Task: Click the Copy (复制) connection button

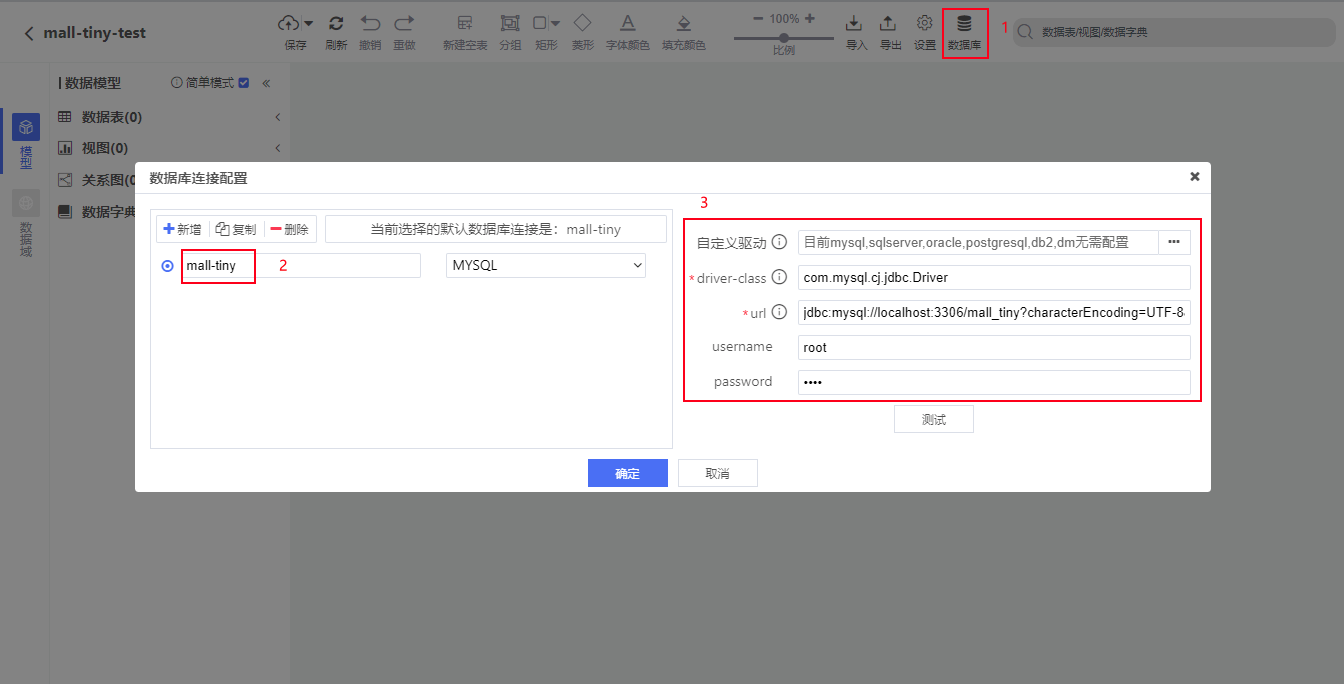Action: point(236,229)
